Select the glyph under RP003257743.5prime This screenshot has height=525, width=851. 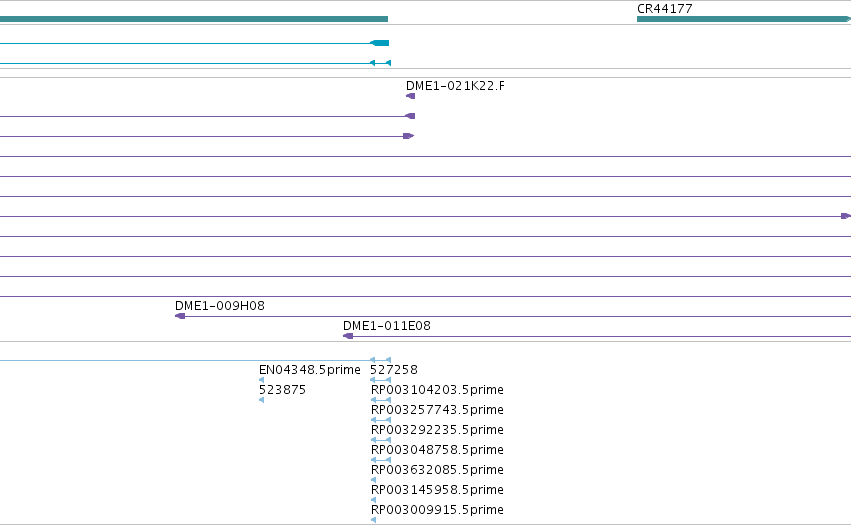(380, 420)
